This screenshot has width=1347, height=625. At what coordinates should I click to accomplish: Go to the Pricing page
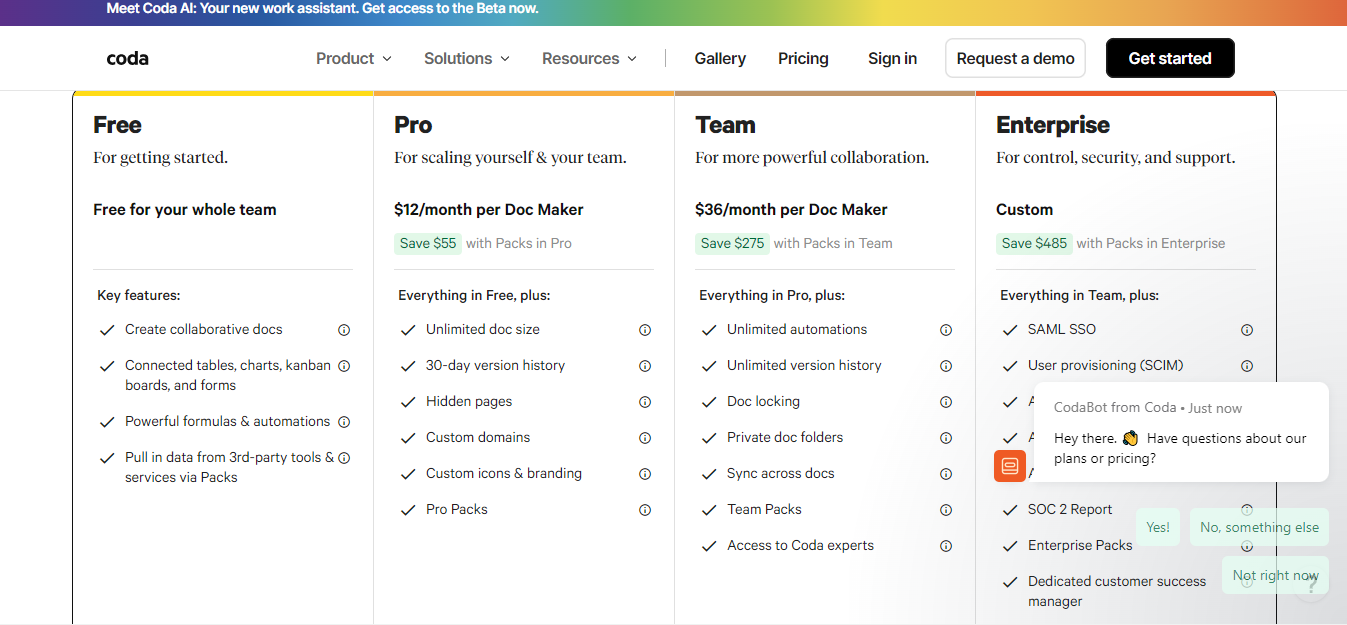[803, 58]
